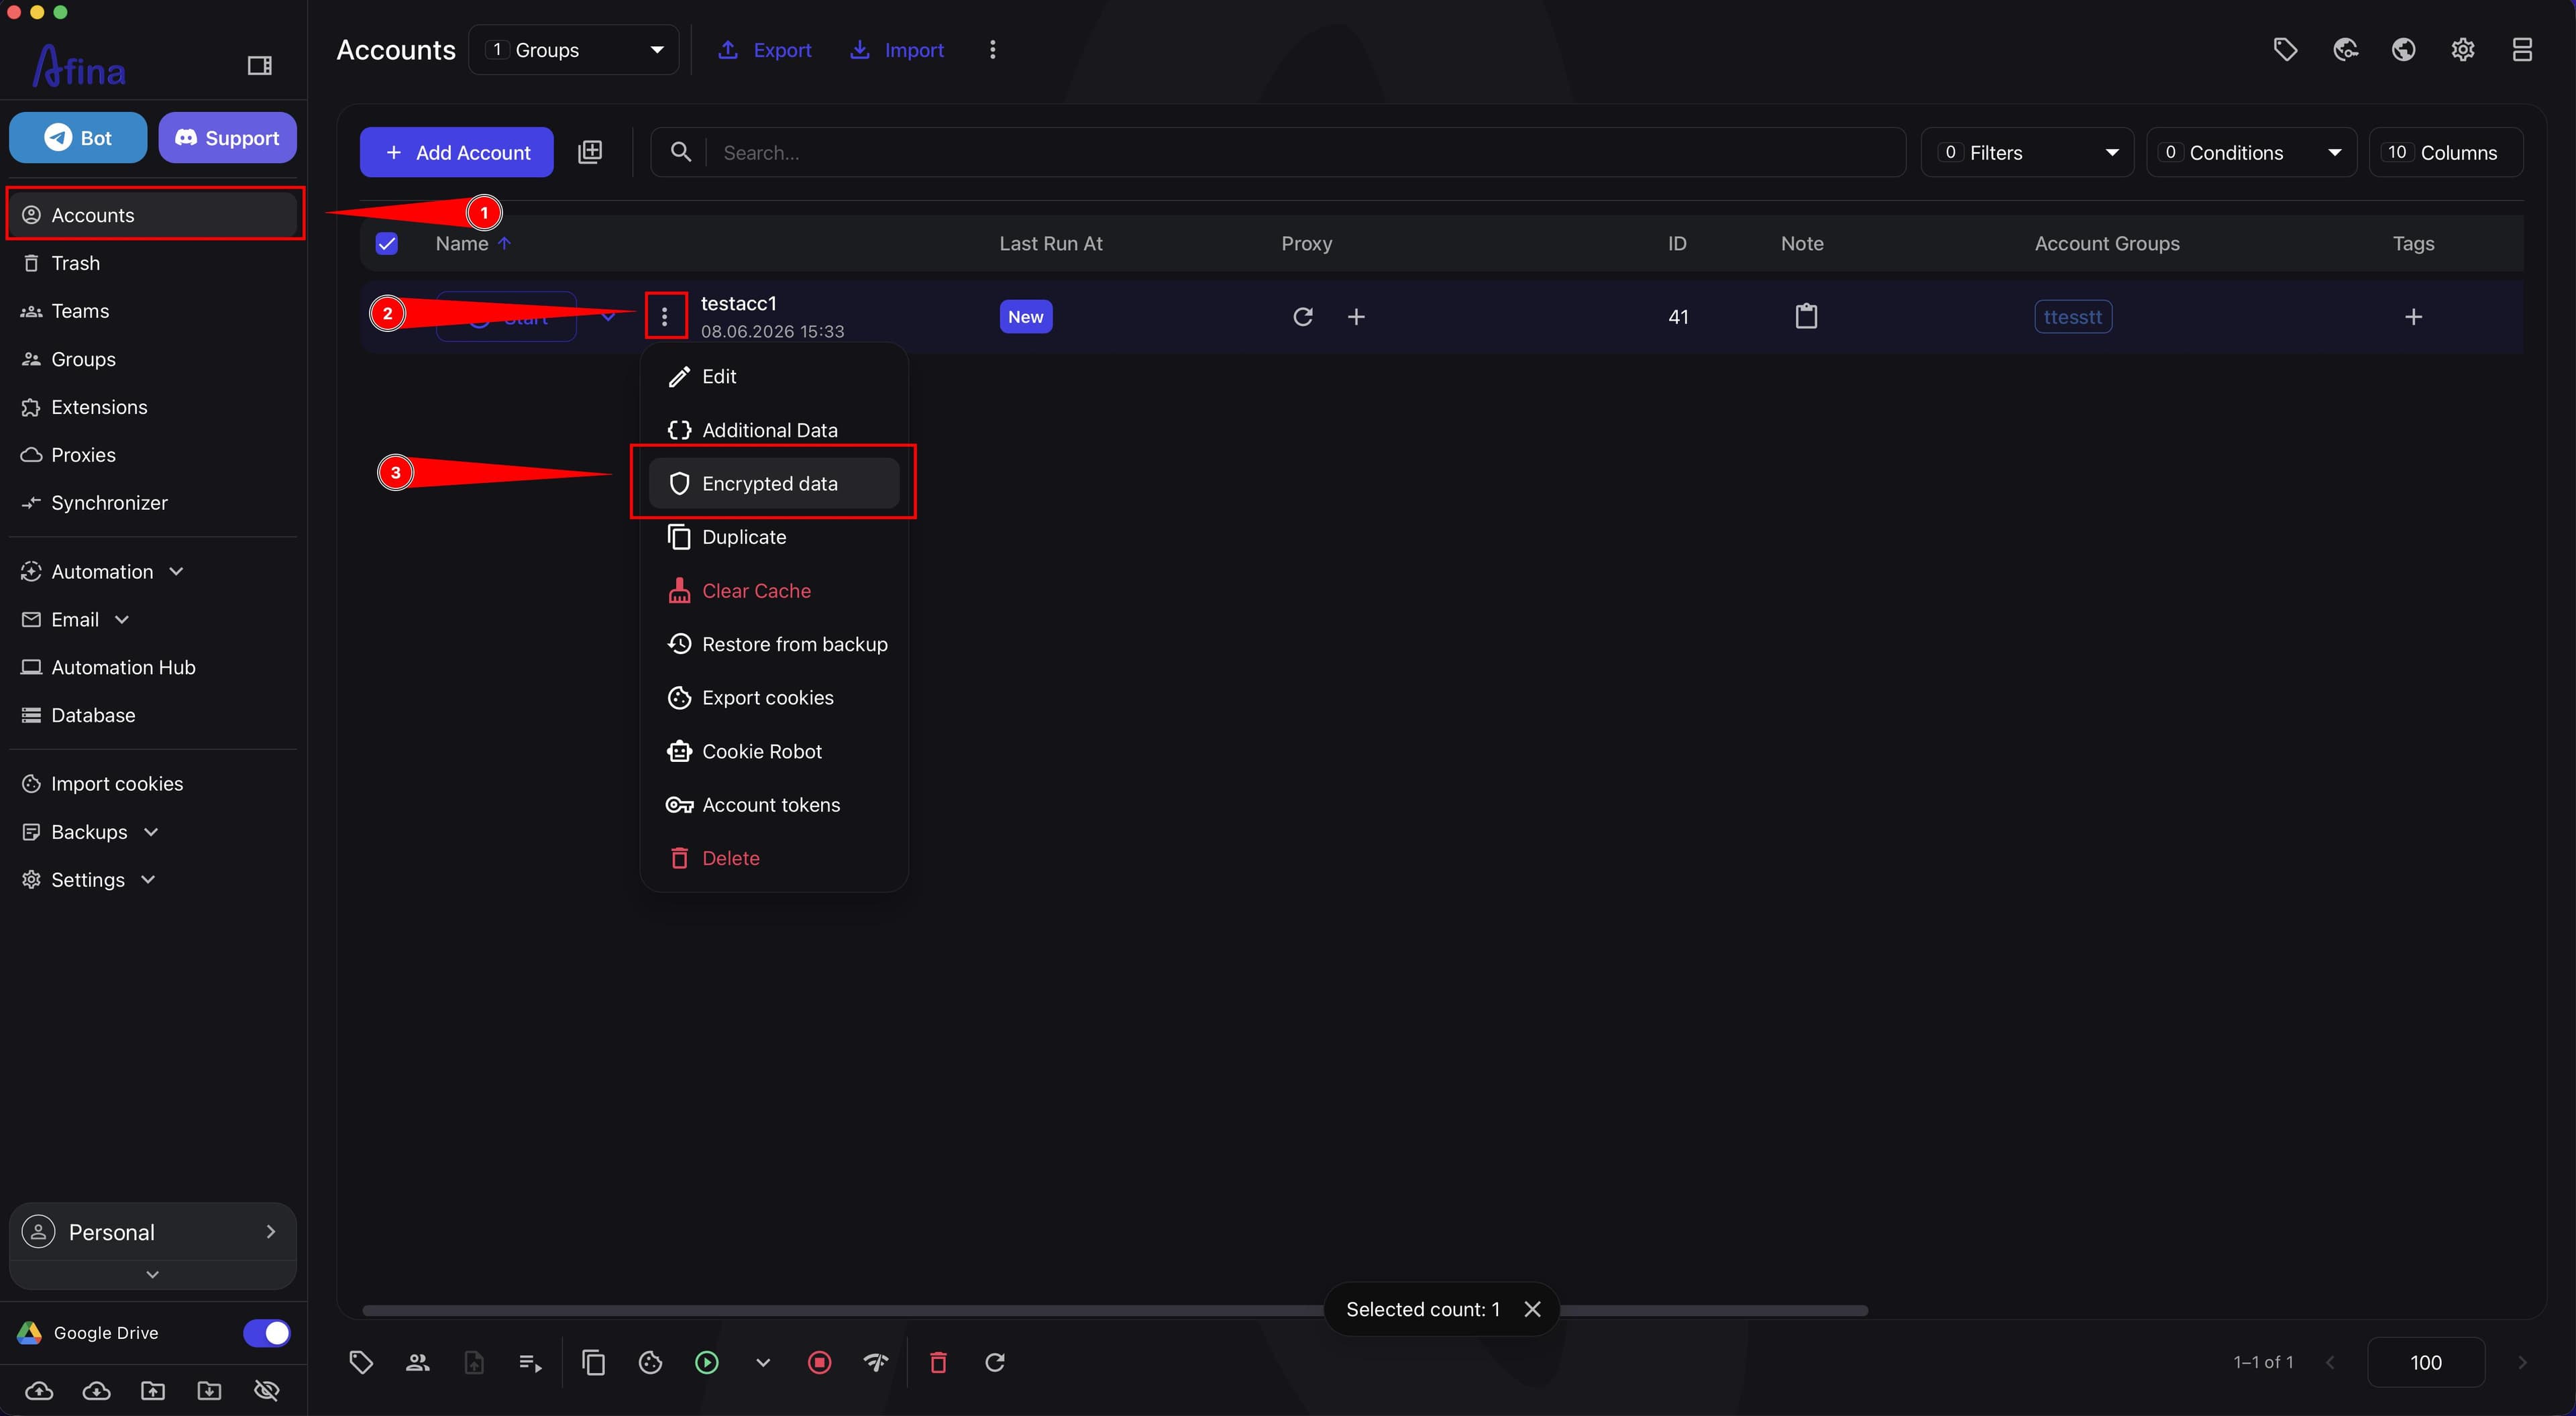Open Proxies in sidebar
The height and width of the screenshot is (1416, 2576).
pyautogui.click(x=153, y=455)
